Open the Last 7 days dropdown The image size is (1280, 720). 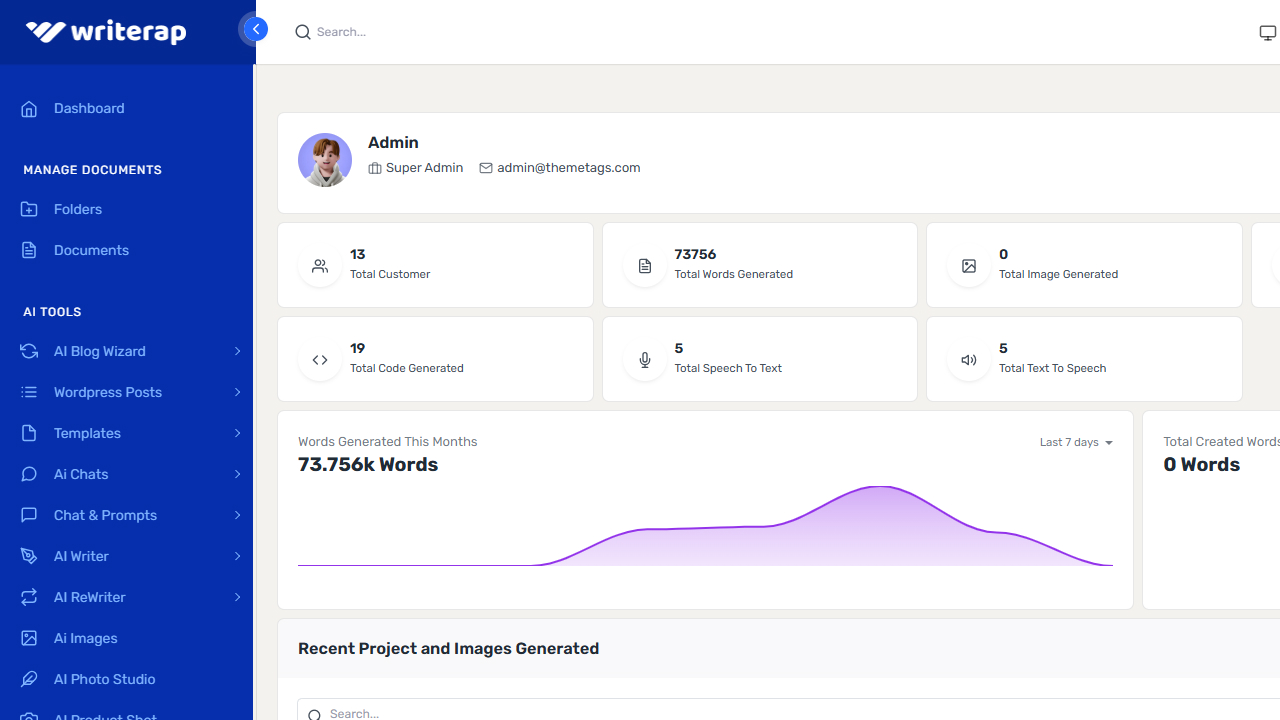[1076, 442]
